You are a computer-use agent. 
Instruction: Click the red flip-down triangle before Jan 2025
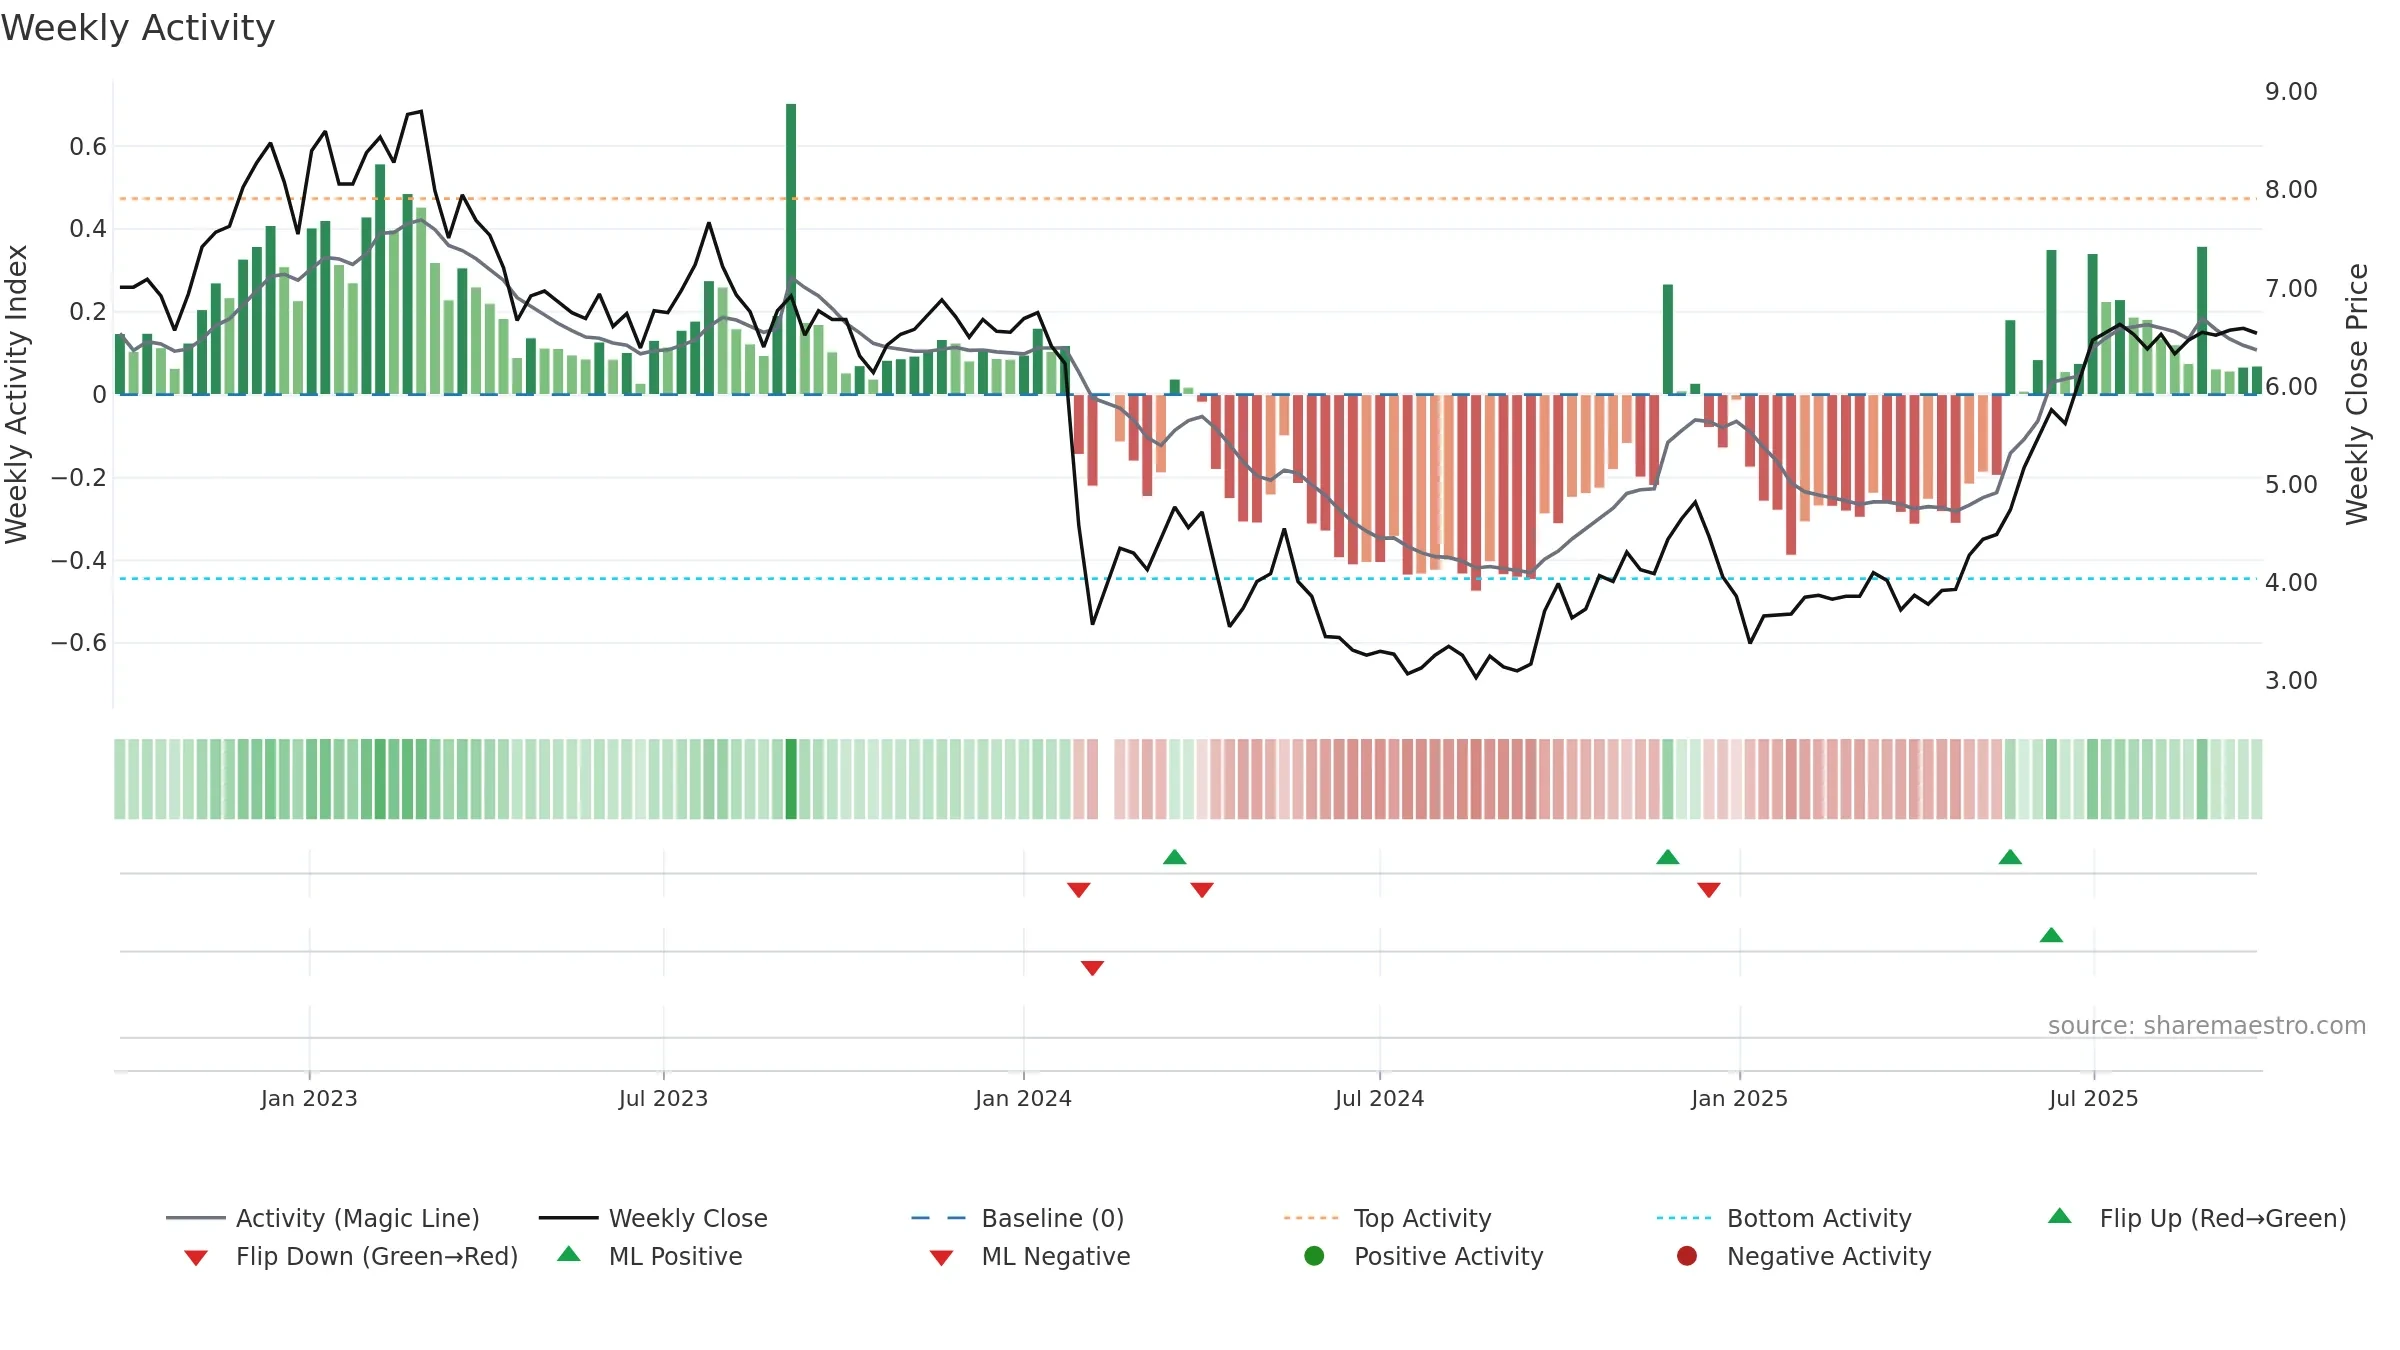tap(1709, 890)
